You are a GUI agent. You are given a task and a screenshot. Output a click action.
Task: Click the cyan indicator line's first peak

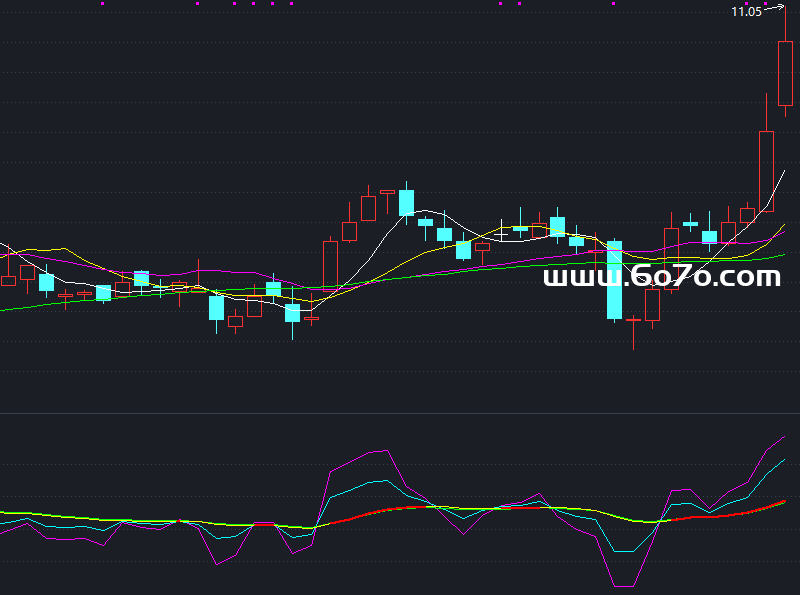pos(385,480)
